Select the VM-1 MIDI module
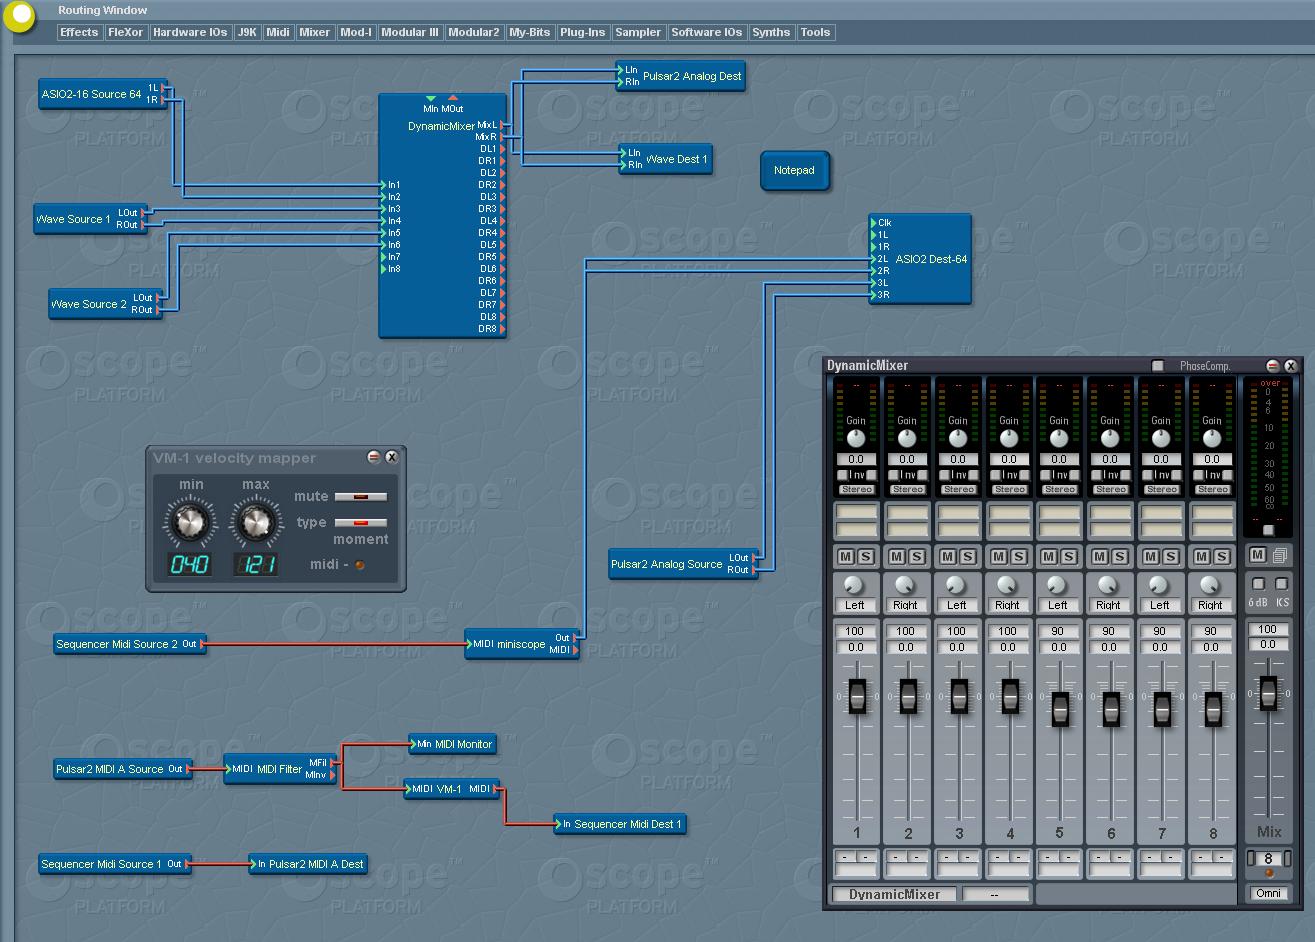This screenshot has width=1315, height=942. click(451, 789)
